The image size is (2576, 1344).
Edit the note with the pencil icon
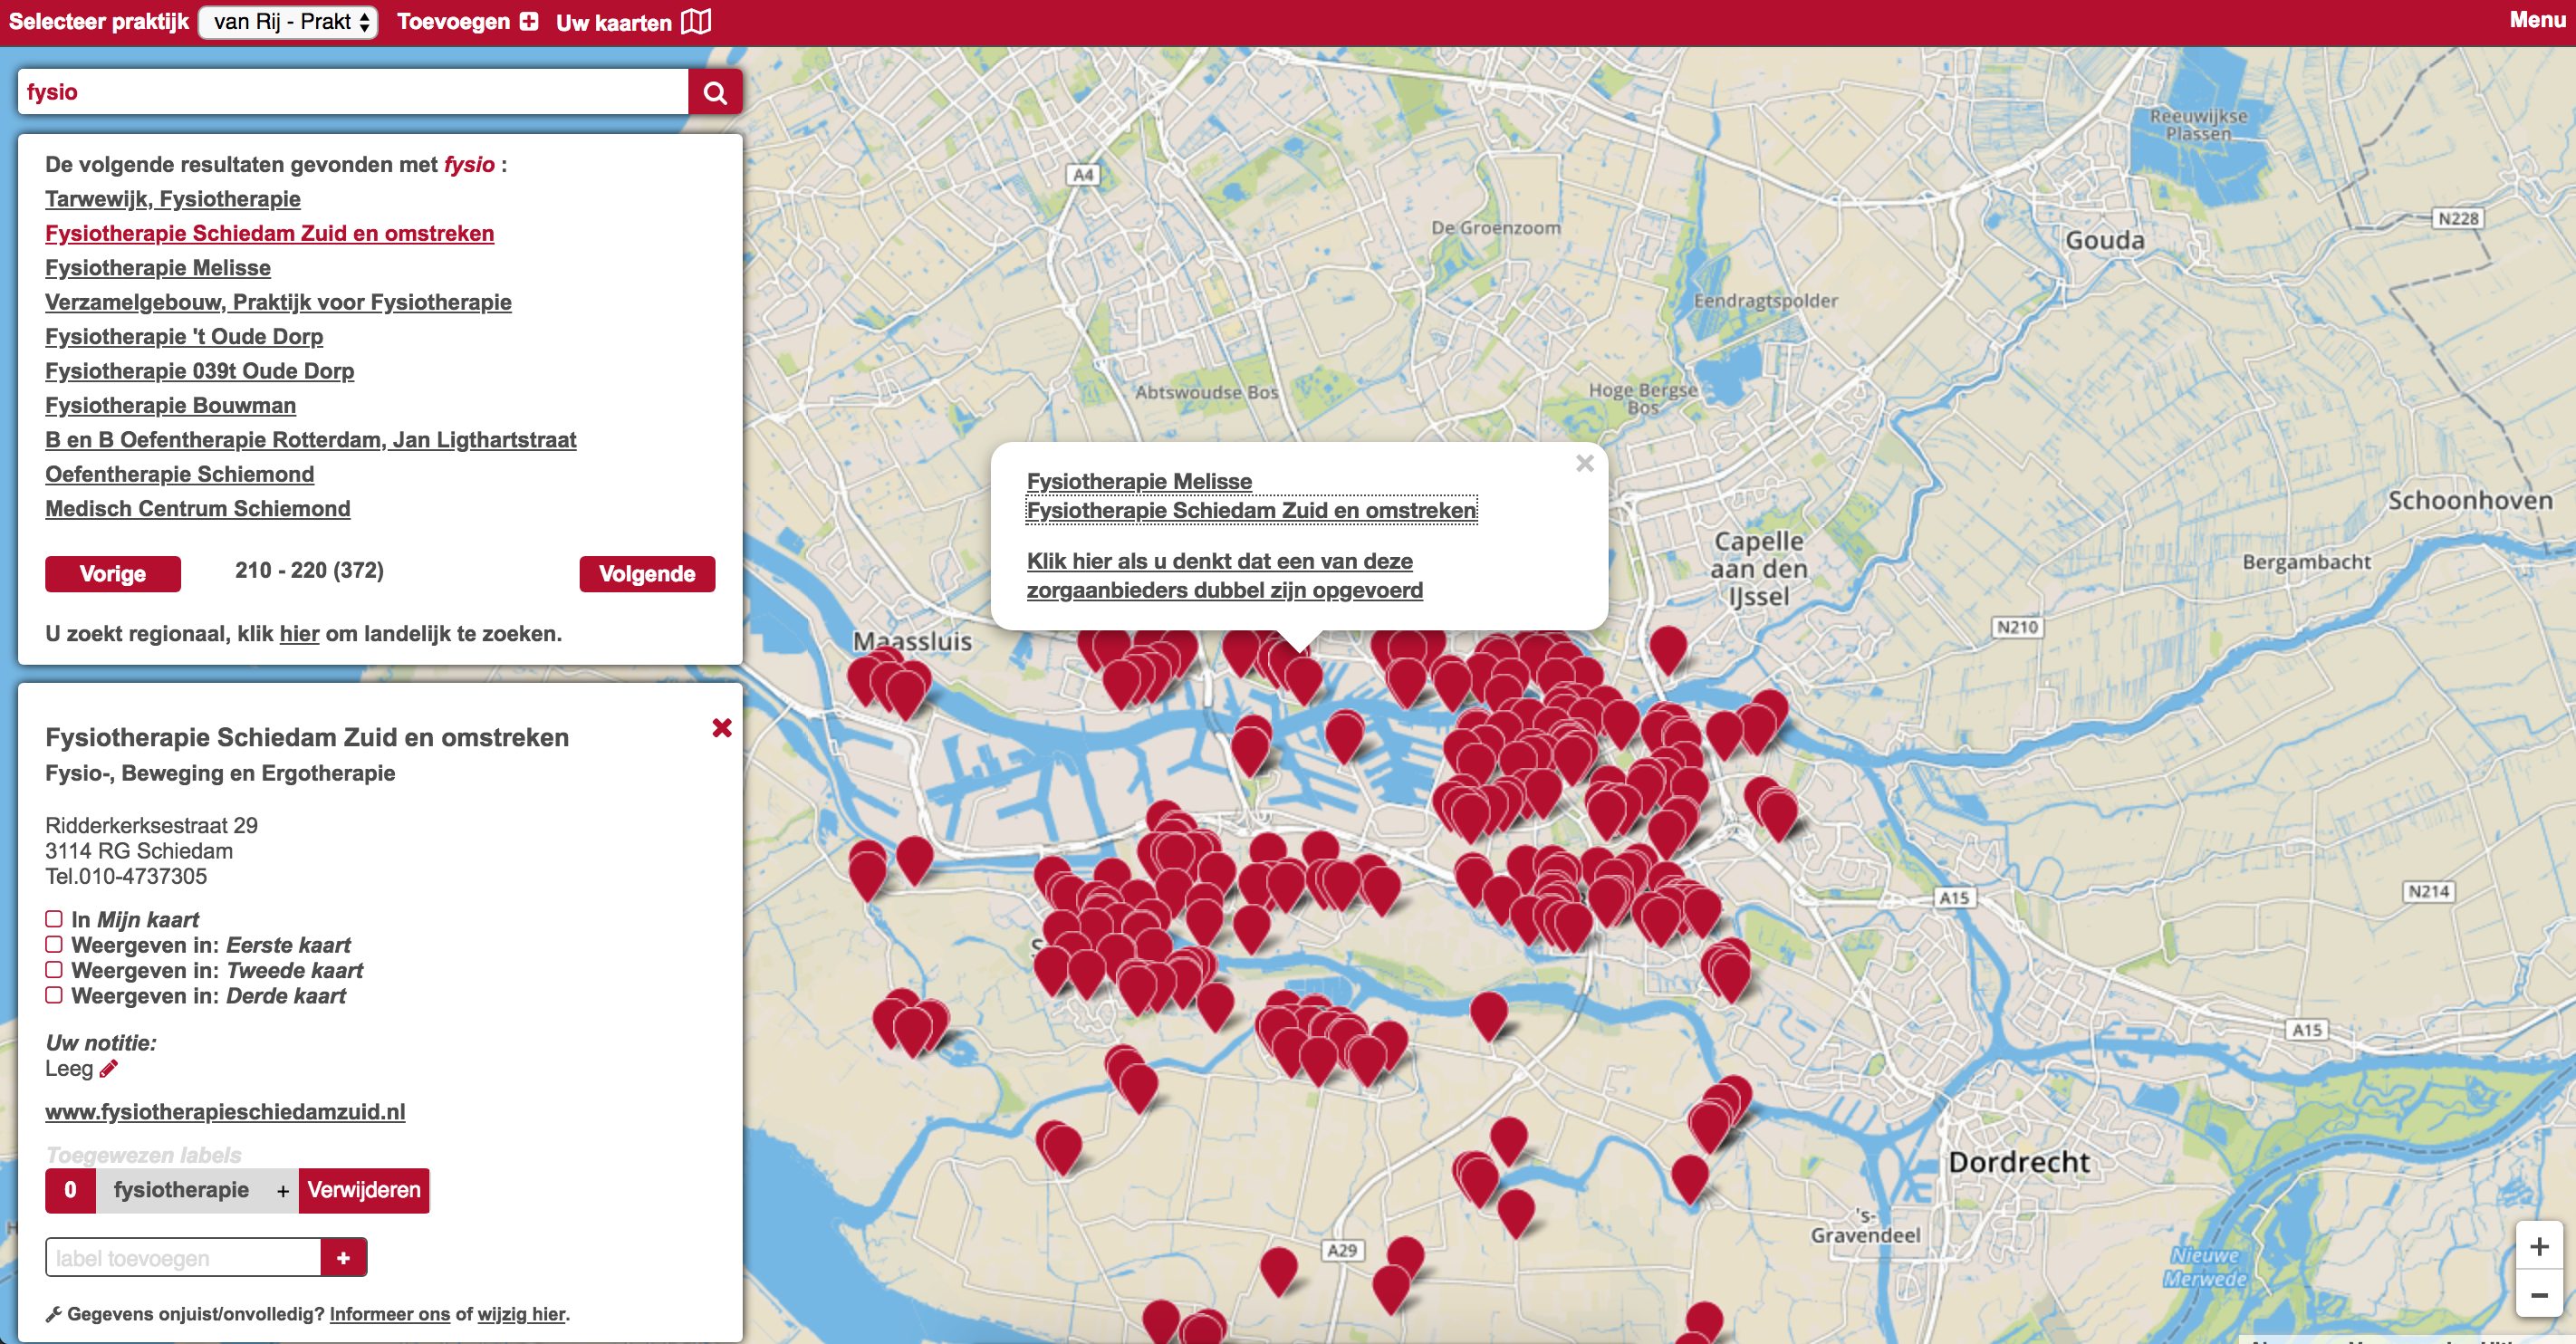pyautogui.click(x=109, y=1069)
